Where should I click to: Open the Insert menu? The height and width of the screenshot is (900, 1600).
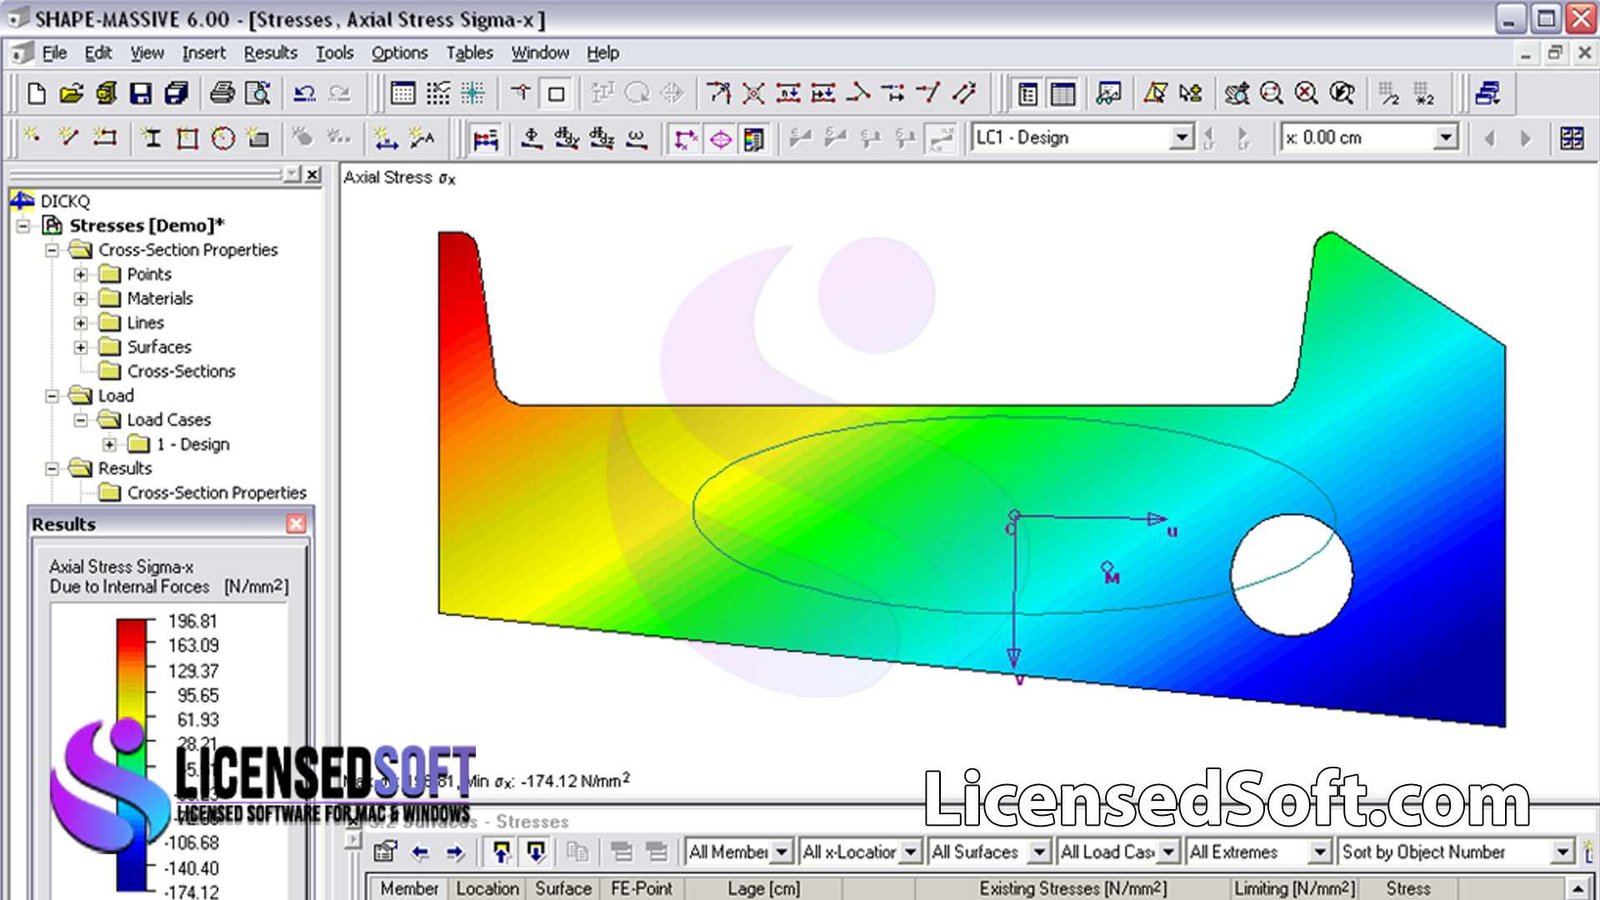click(x=204, y=53)
